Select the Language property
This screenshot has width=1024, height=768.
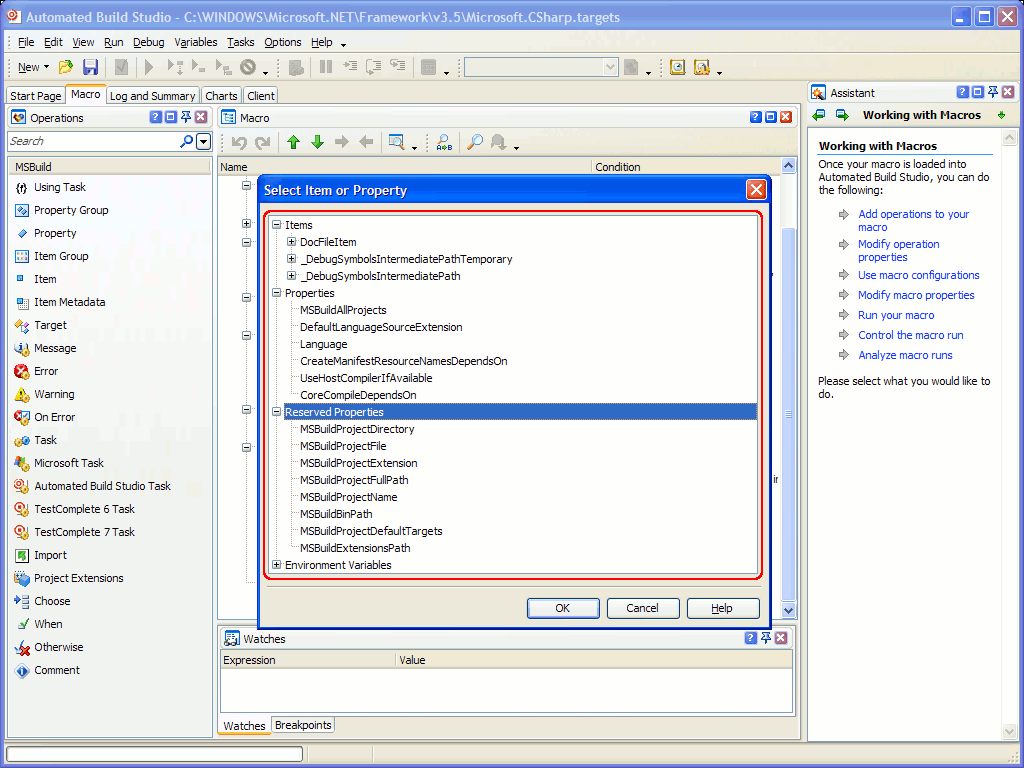click(323, 344)
